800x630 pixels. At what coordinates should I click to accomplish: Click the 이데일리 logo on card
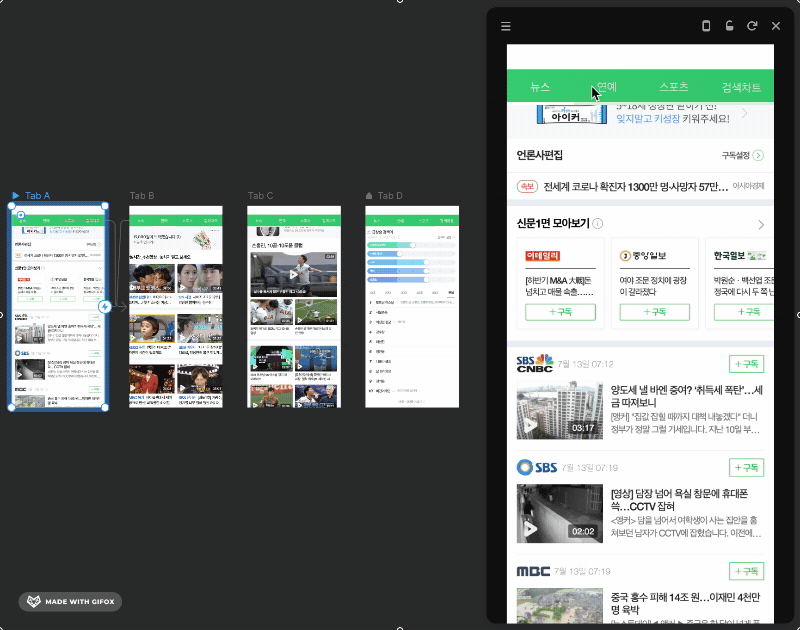pos(542,256)
